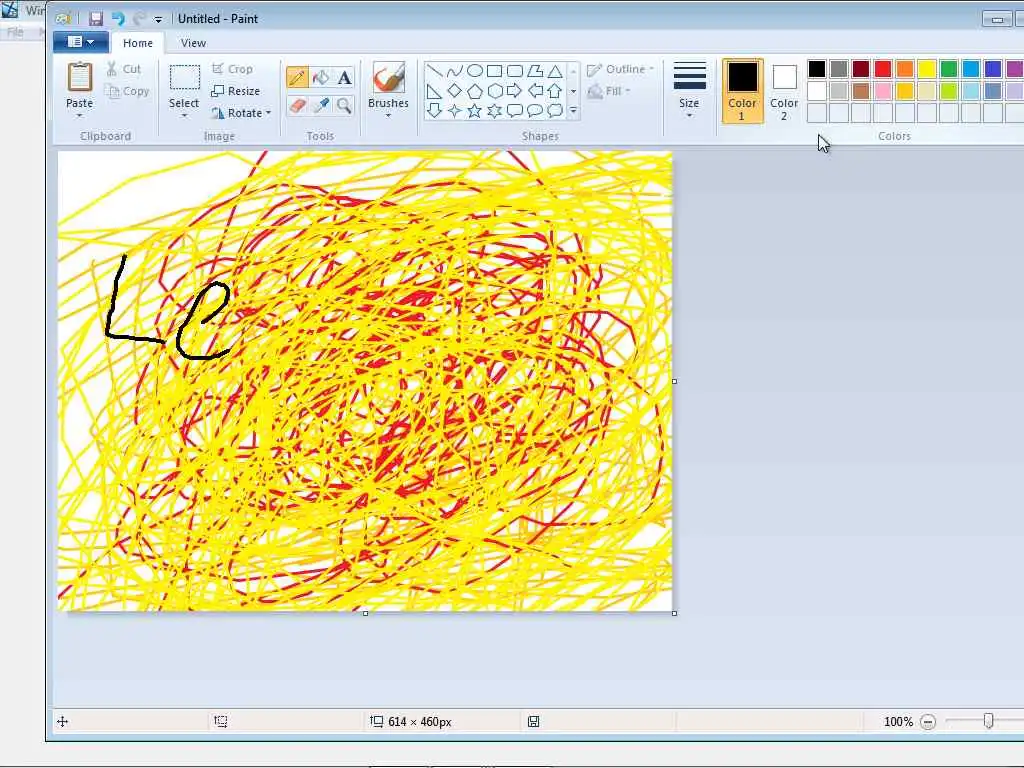This screenshot has width=1024, height=768.
Task: Expand the Shapes gallery more arrow
Action: [x=573, y=111]
